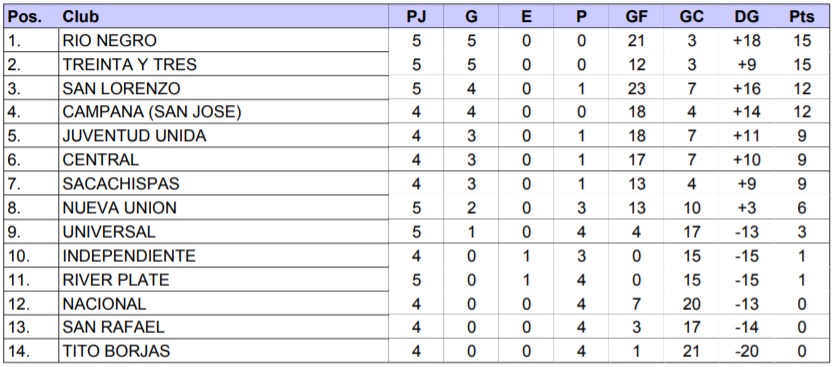Select the -20 goal difference cell

pos(746,352)
